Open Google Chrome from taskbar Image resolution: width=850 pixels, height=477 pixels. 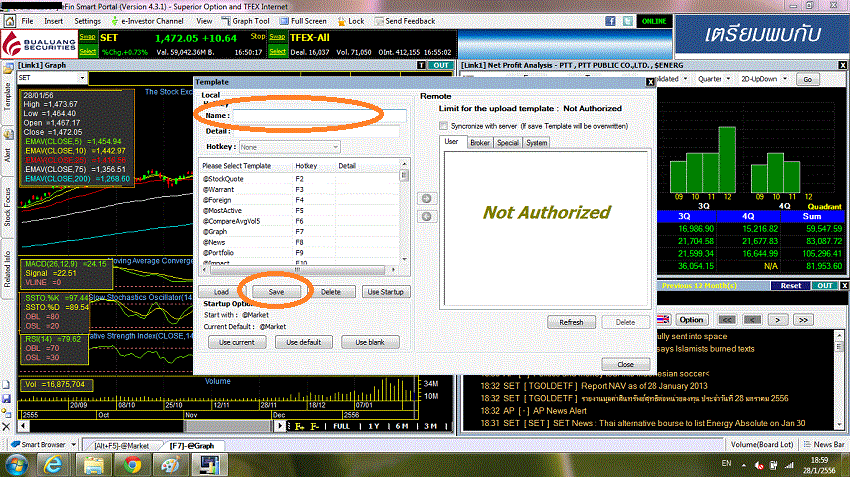click(132, 465)
